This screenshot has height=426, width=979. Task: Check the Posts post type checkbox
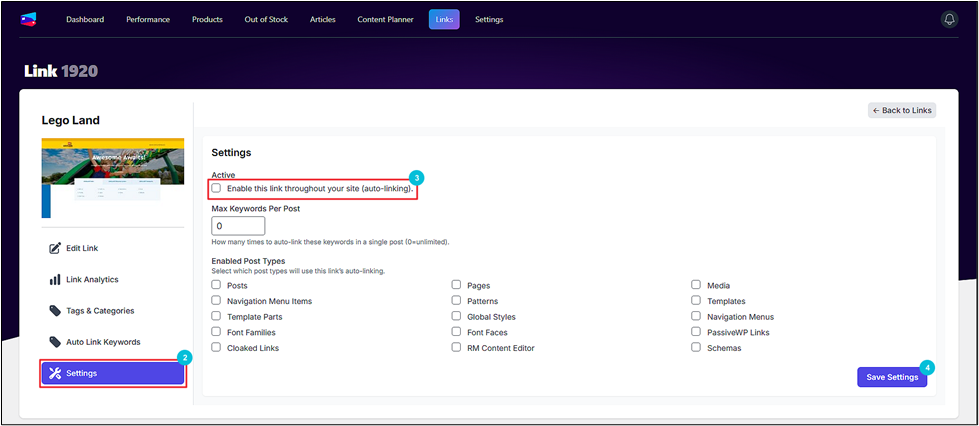pyautogui.click(x=216, y=285)
